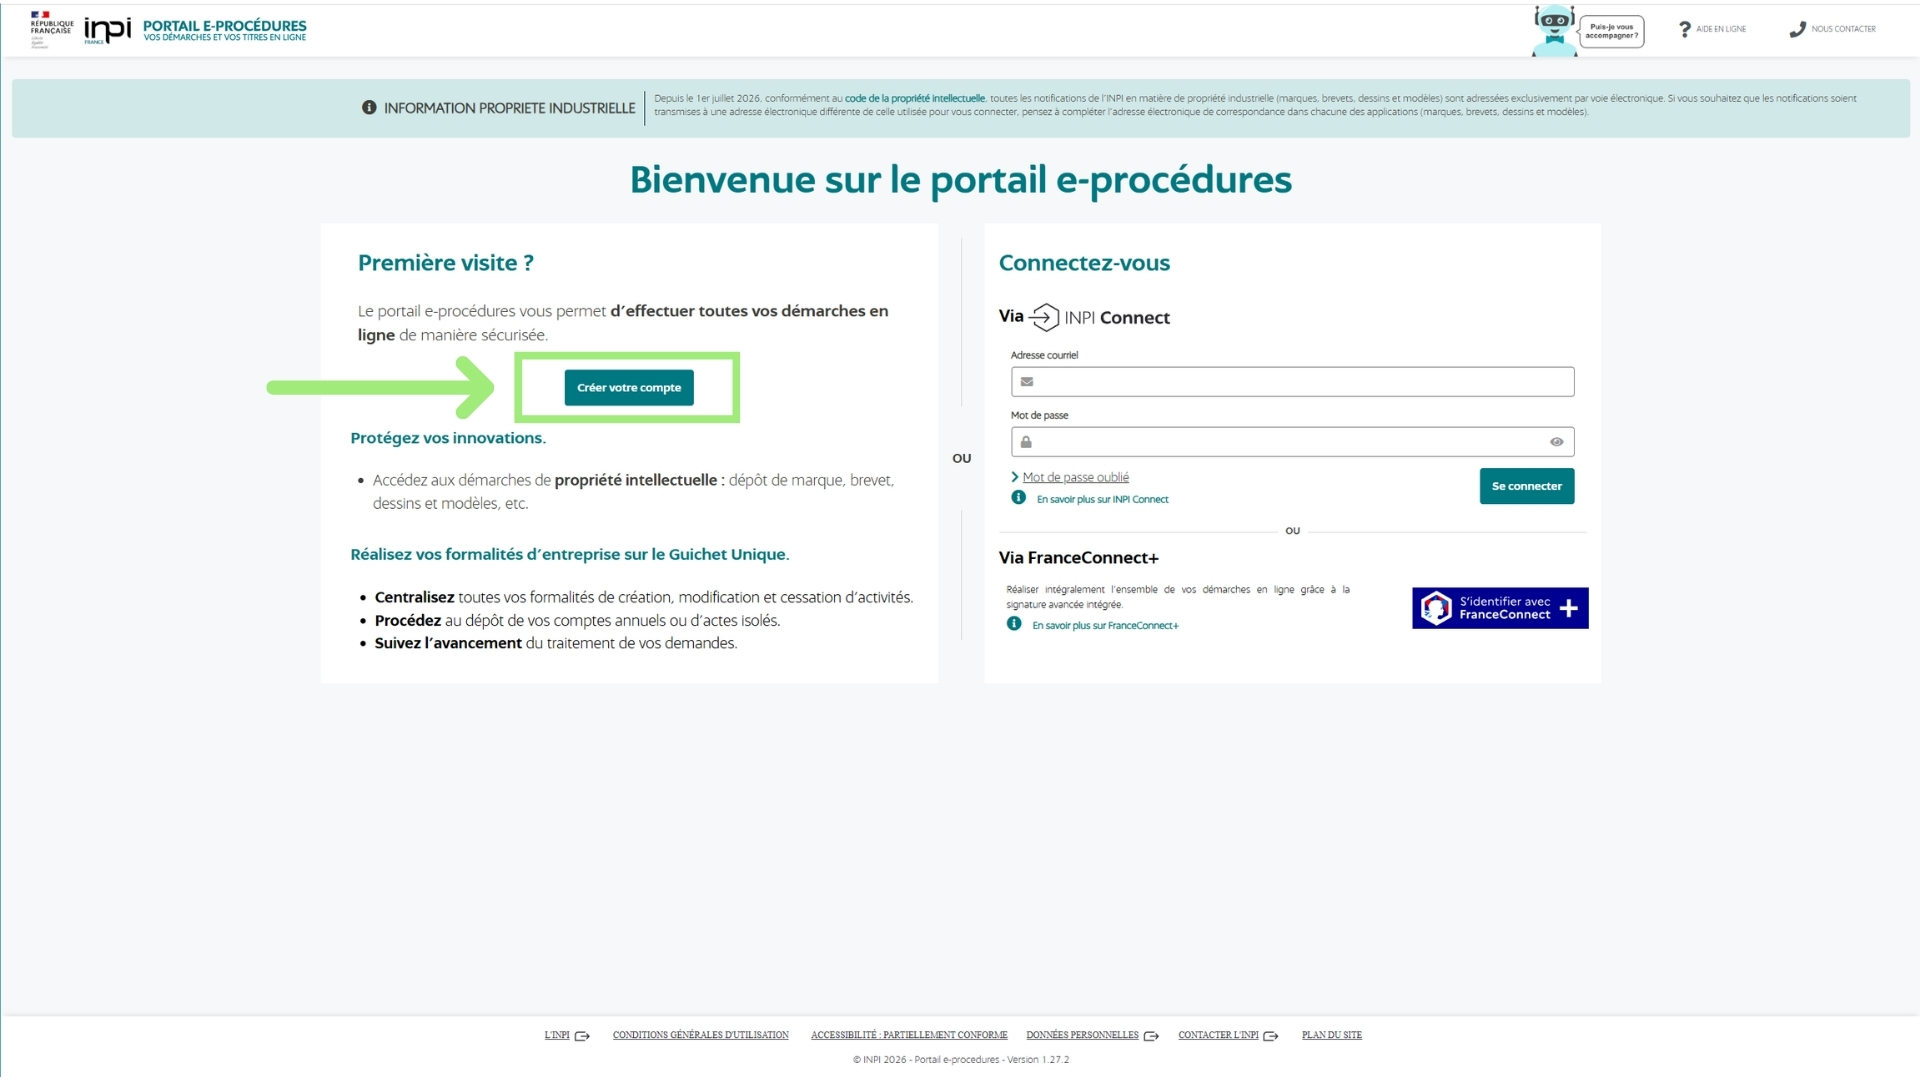Open Nous contacter in the header

(x=1843, y=29)
